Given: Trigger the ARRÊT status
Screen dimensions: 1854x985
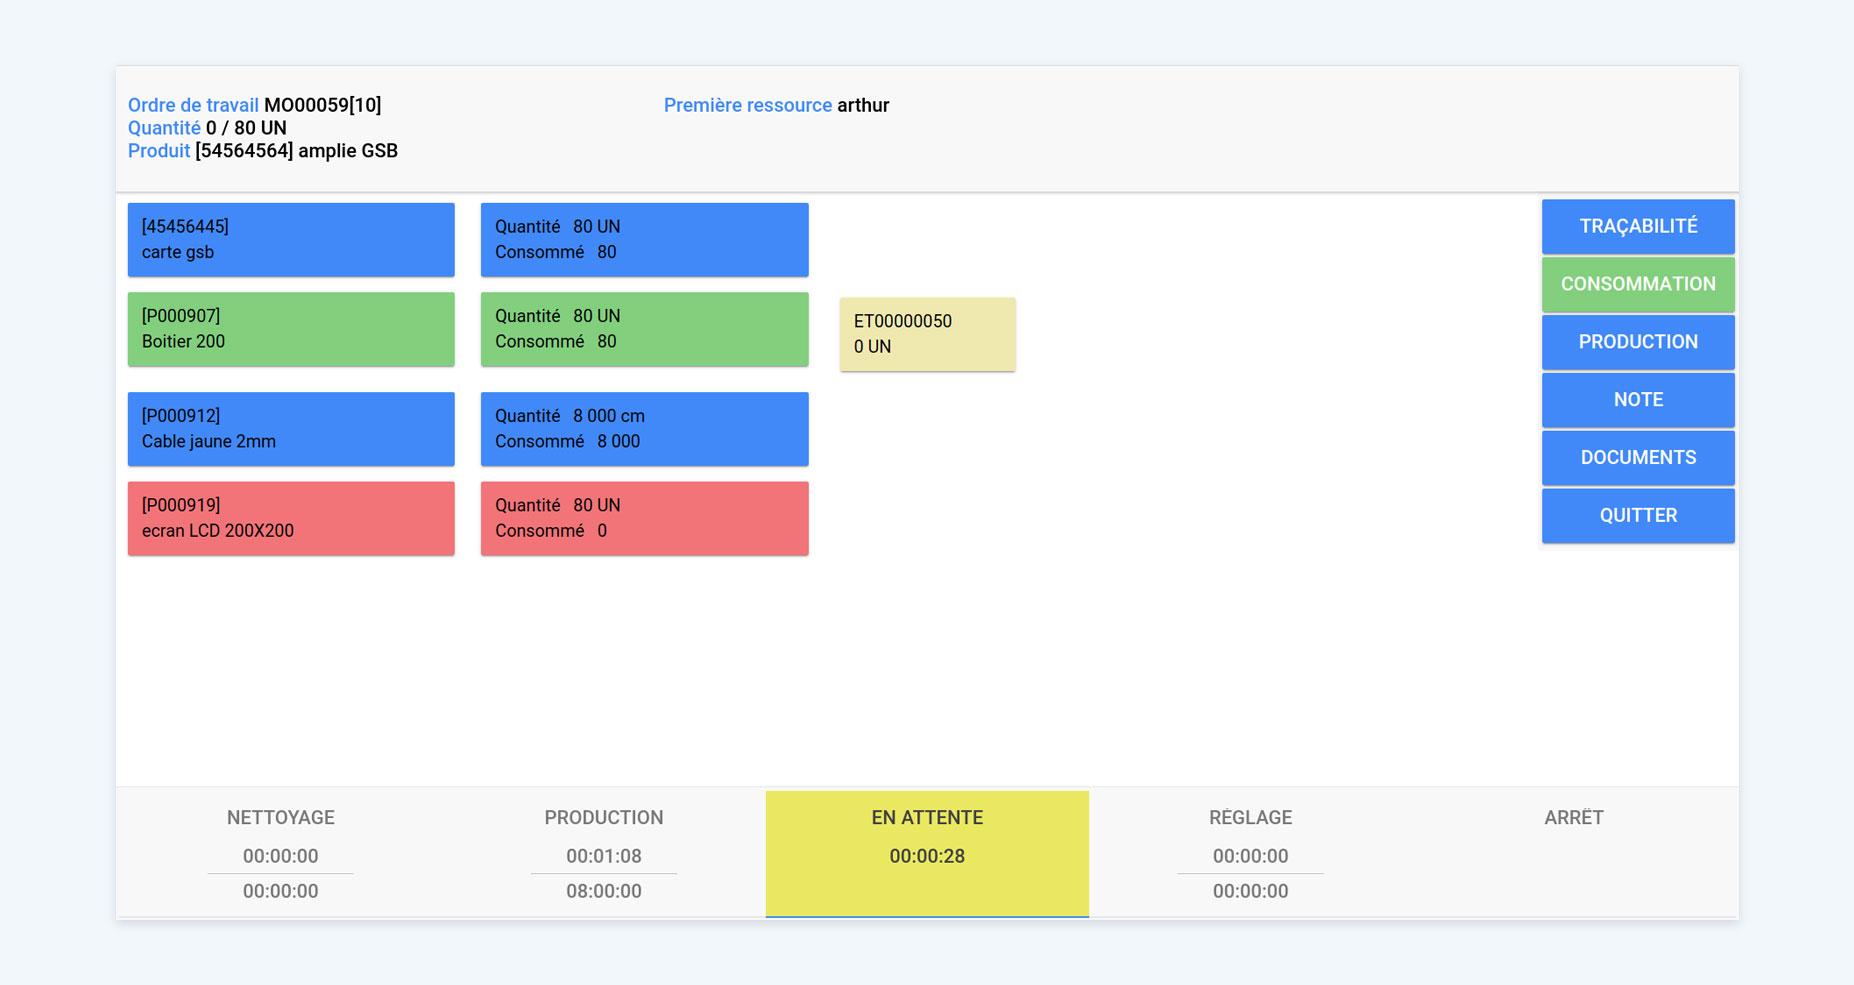Looking at the screenshot, I should 1571,817.
